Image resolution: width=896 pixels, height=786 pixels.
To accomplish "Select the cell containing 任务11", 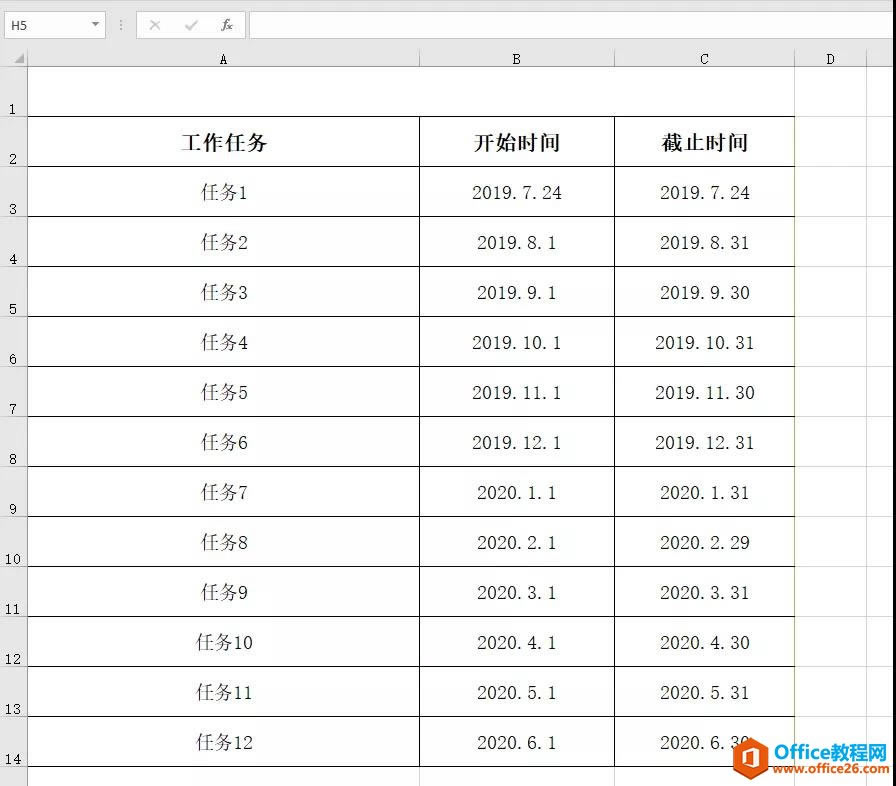I will 223,692.
